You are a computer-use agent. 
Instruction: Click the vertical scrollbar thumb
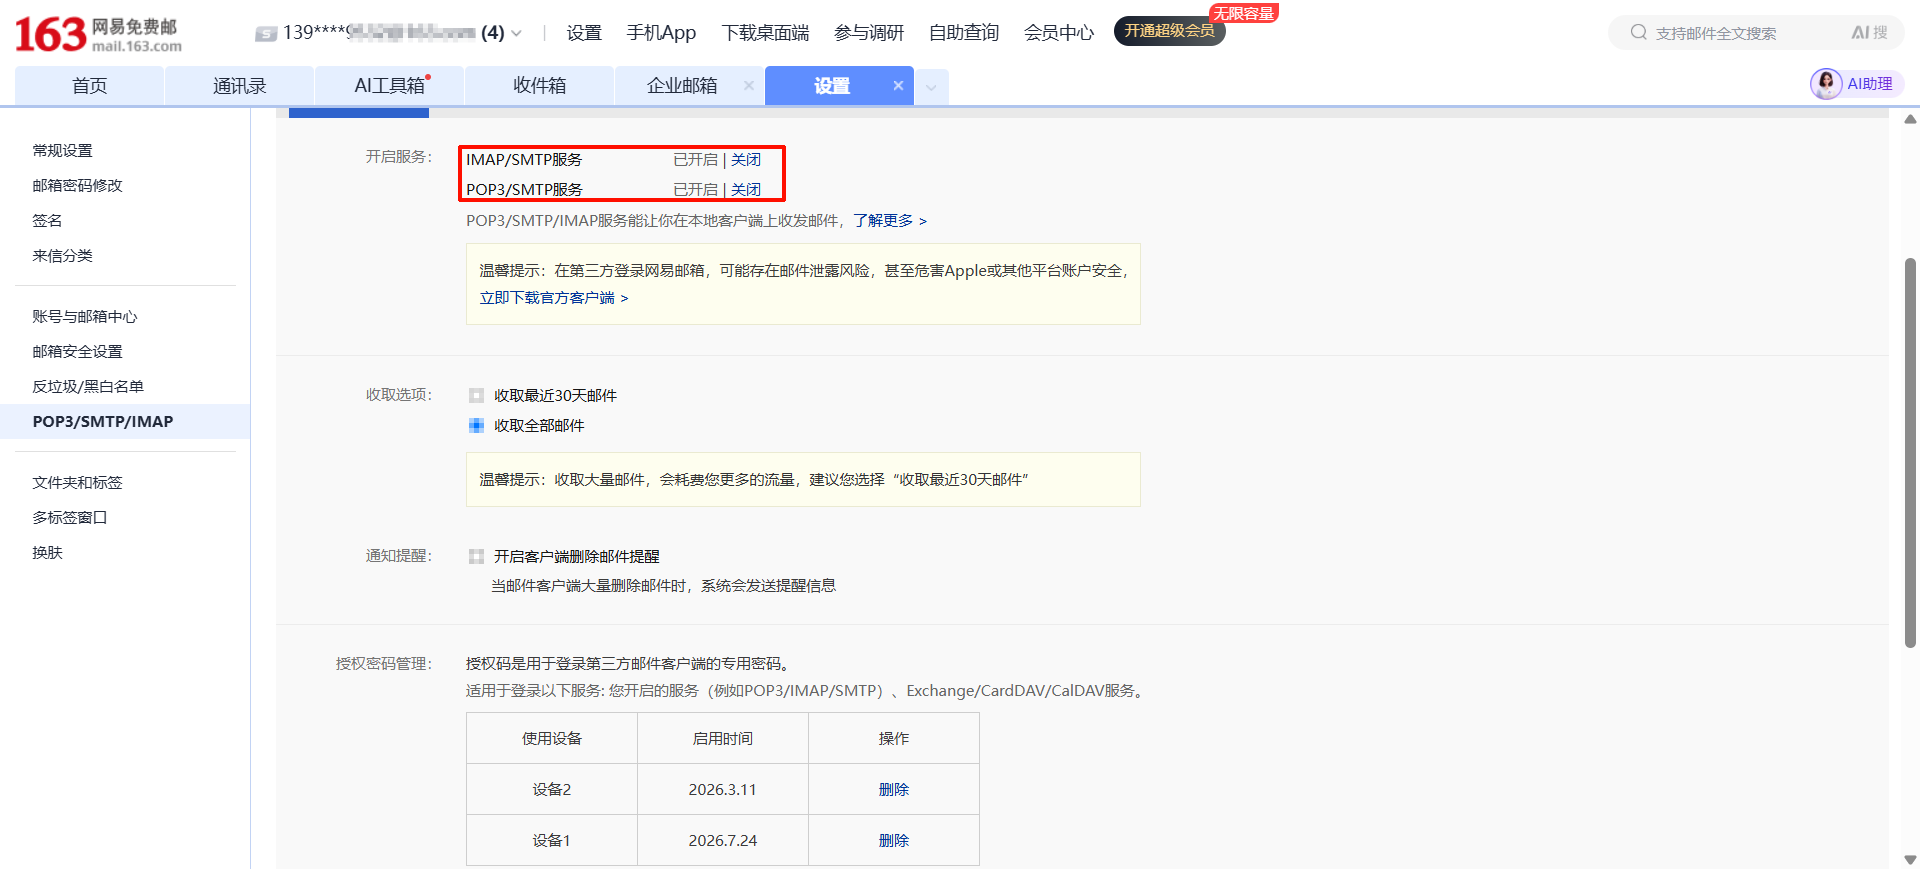pyautogui.click(x=1910, y=452)
